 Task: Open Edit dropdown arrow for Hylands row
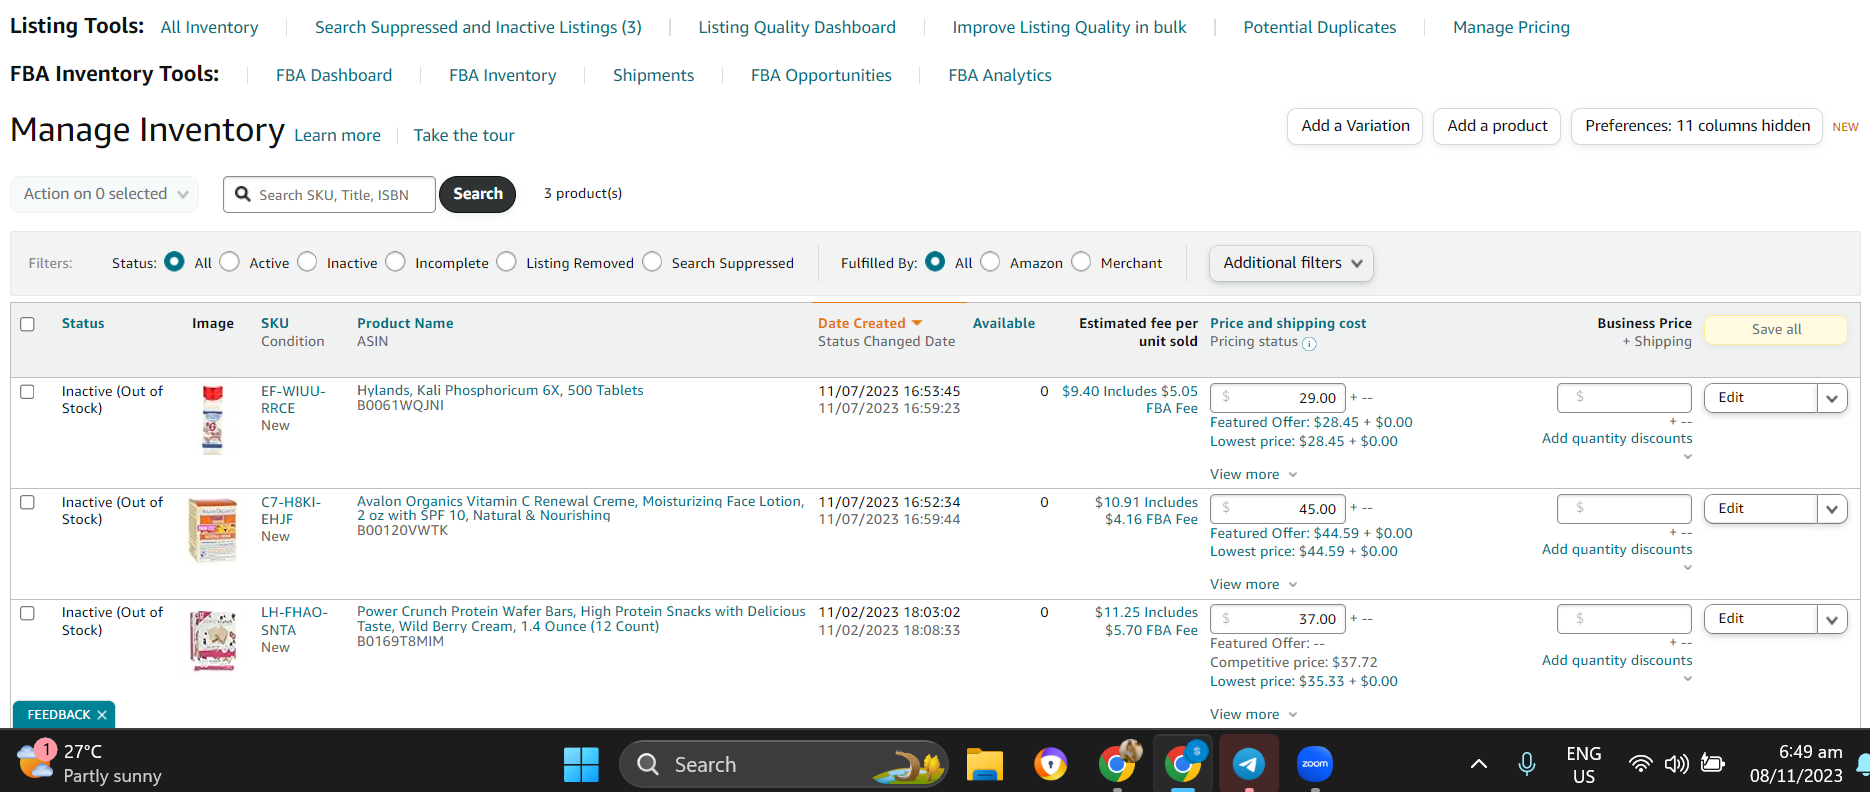pyautogui.click(x=1832, y=398)
